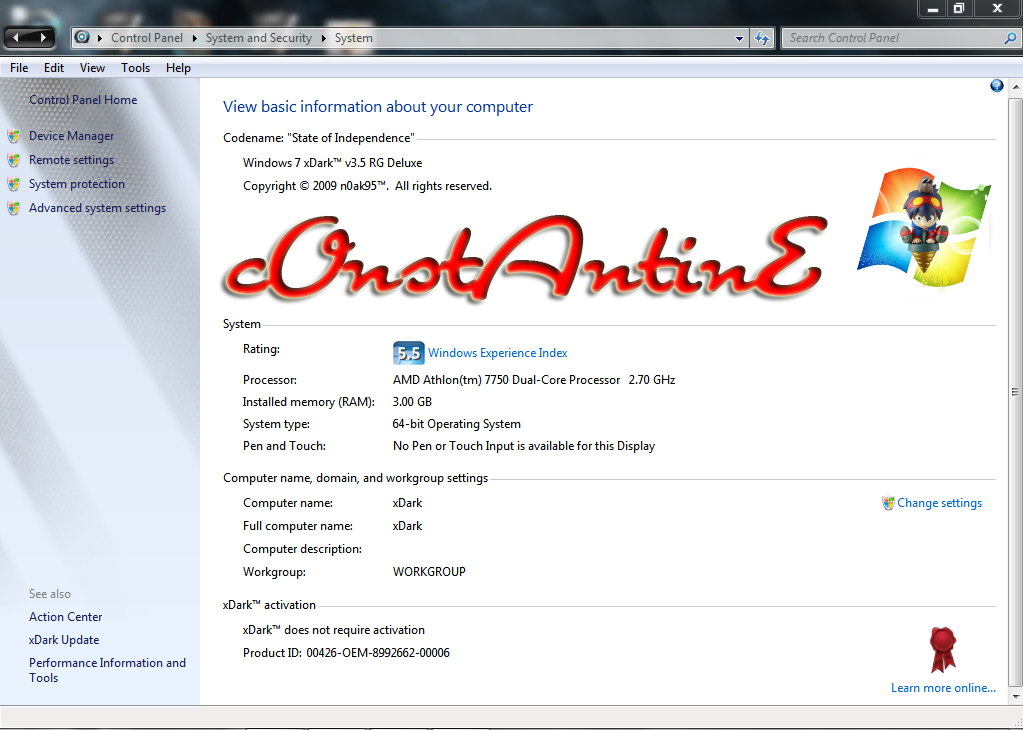1023x730 pixels.
Task: Click View basic information about your computer heading
Action: pos(378,107)
